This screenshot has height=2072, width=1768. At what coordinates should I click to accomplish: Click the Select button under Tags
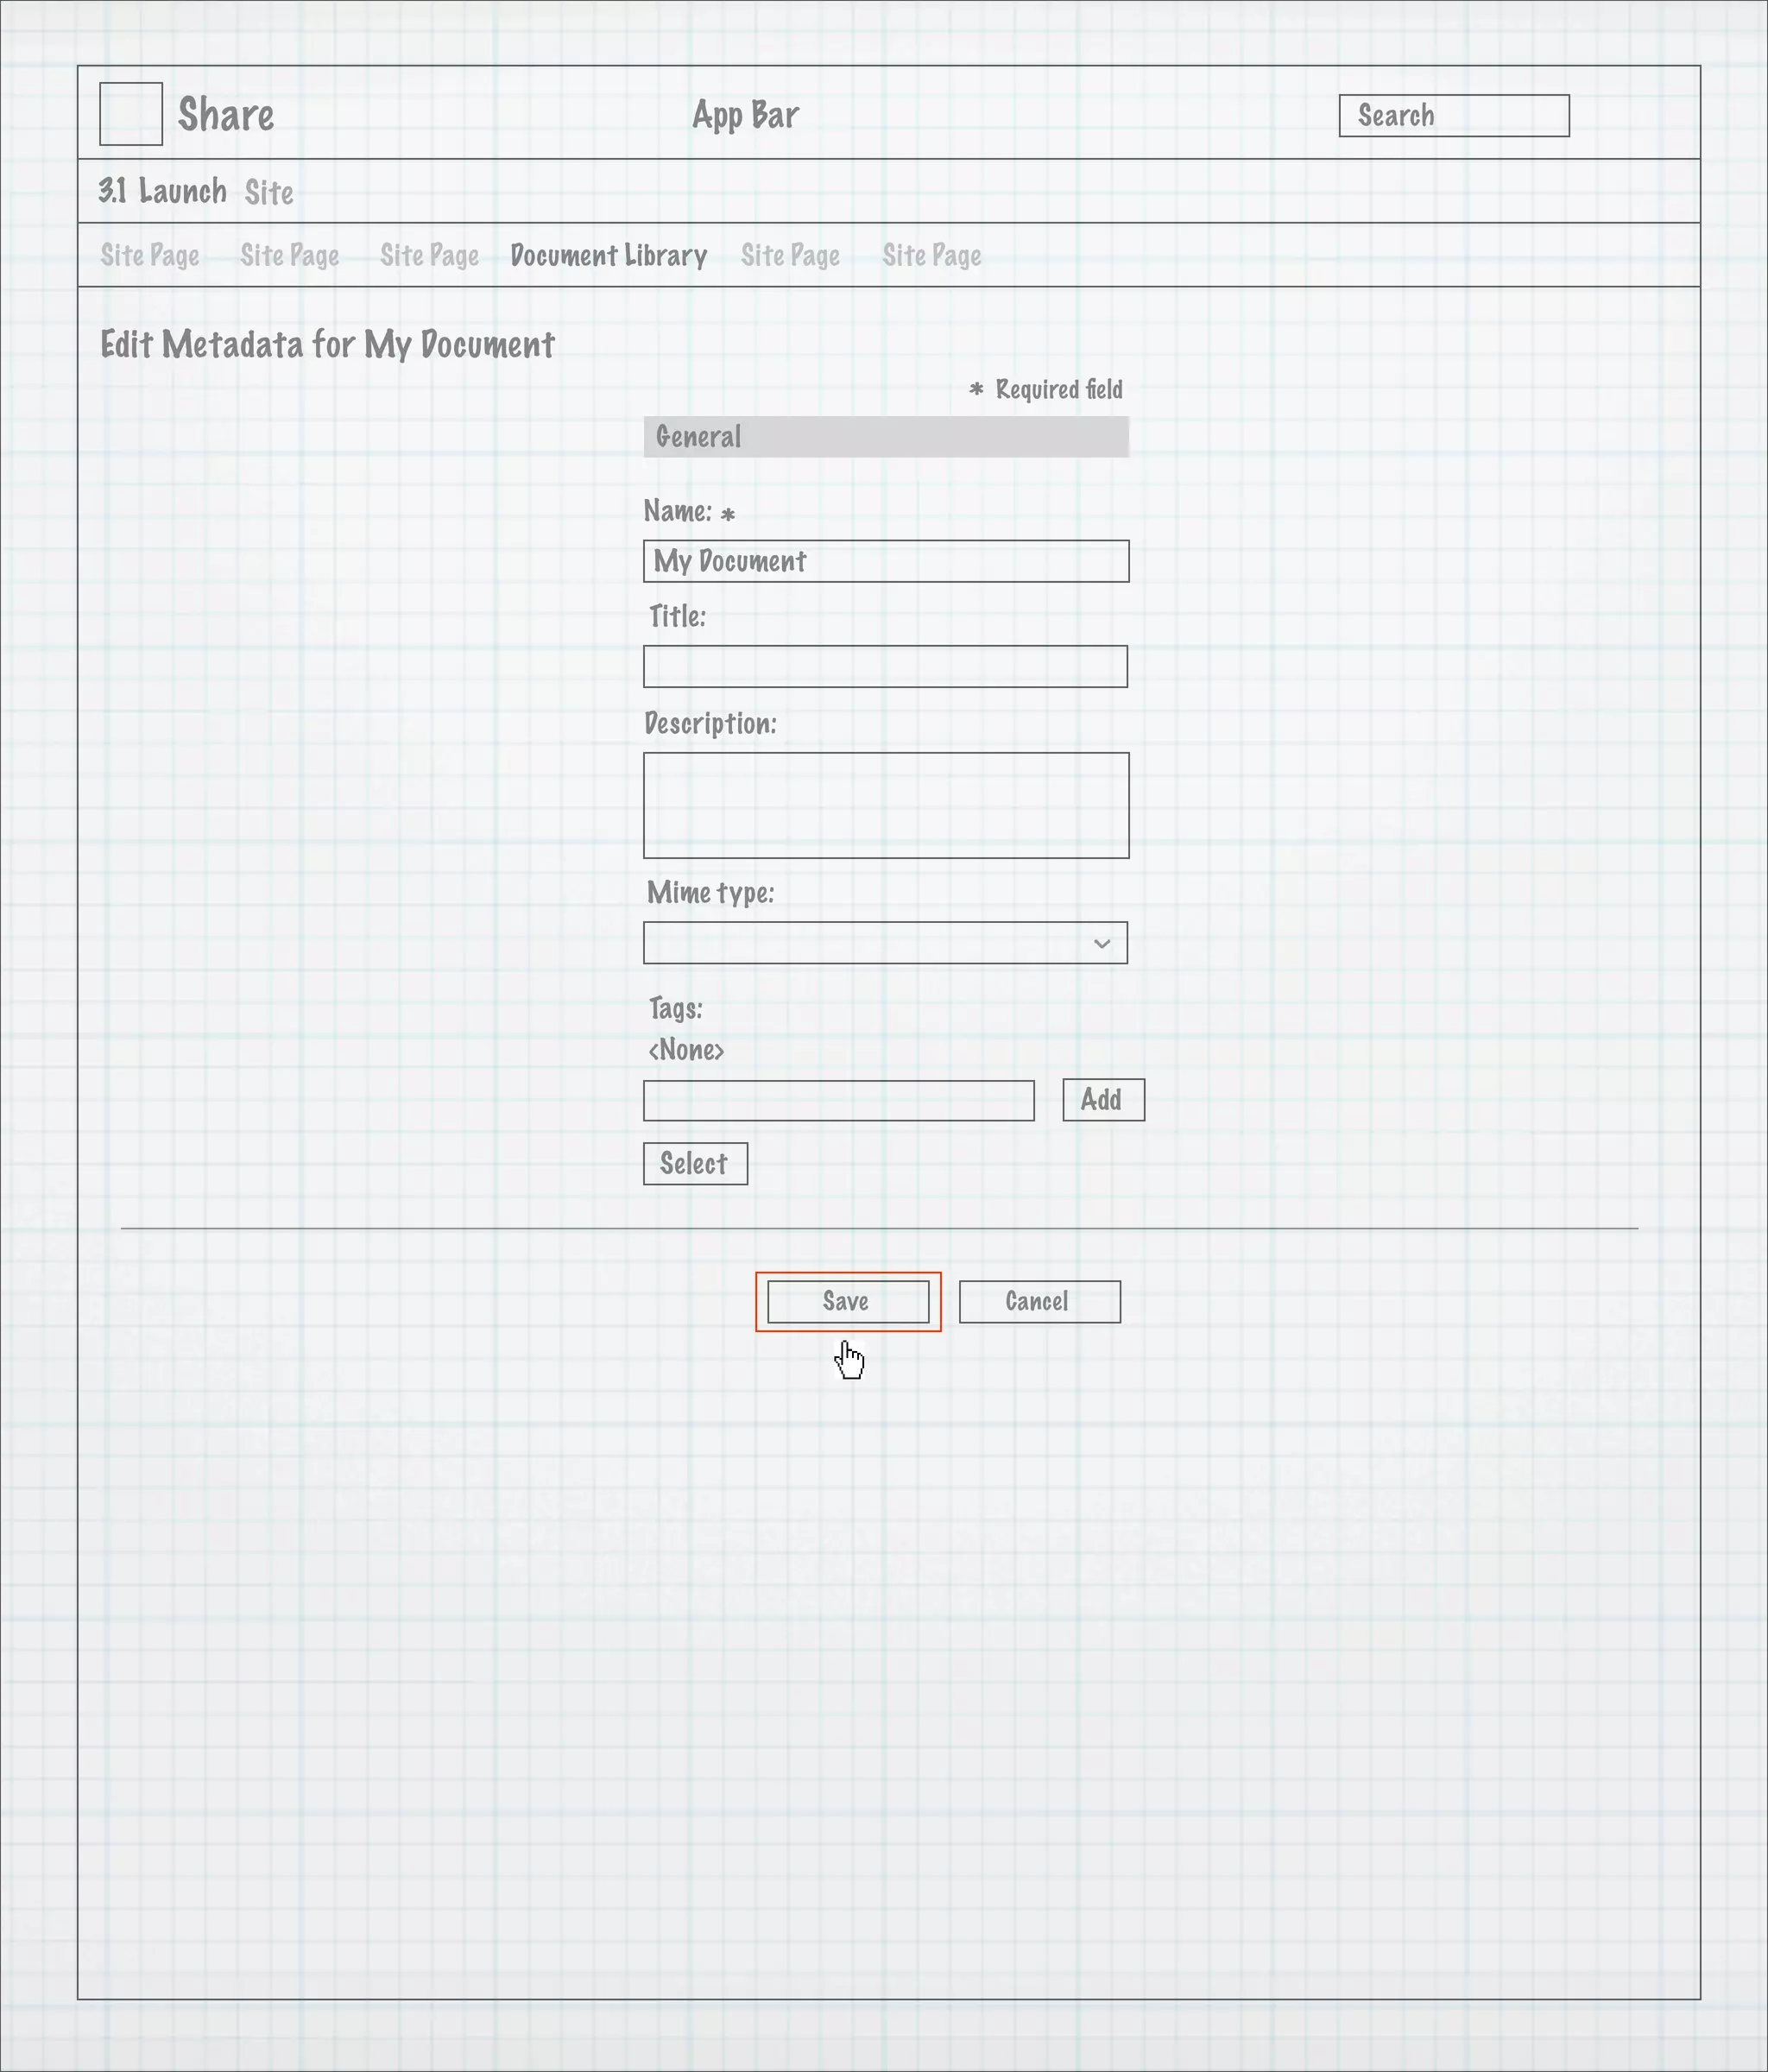pos(695,1164)
